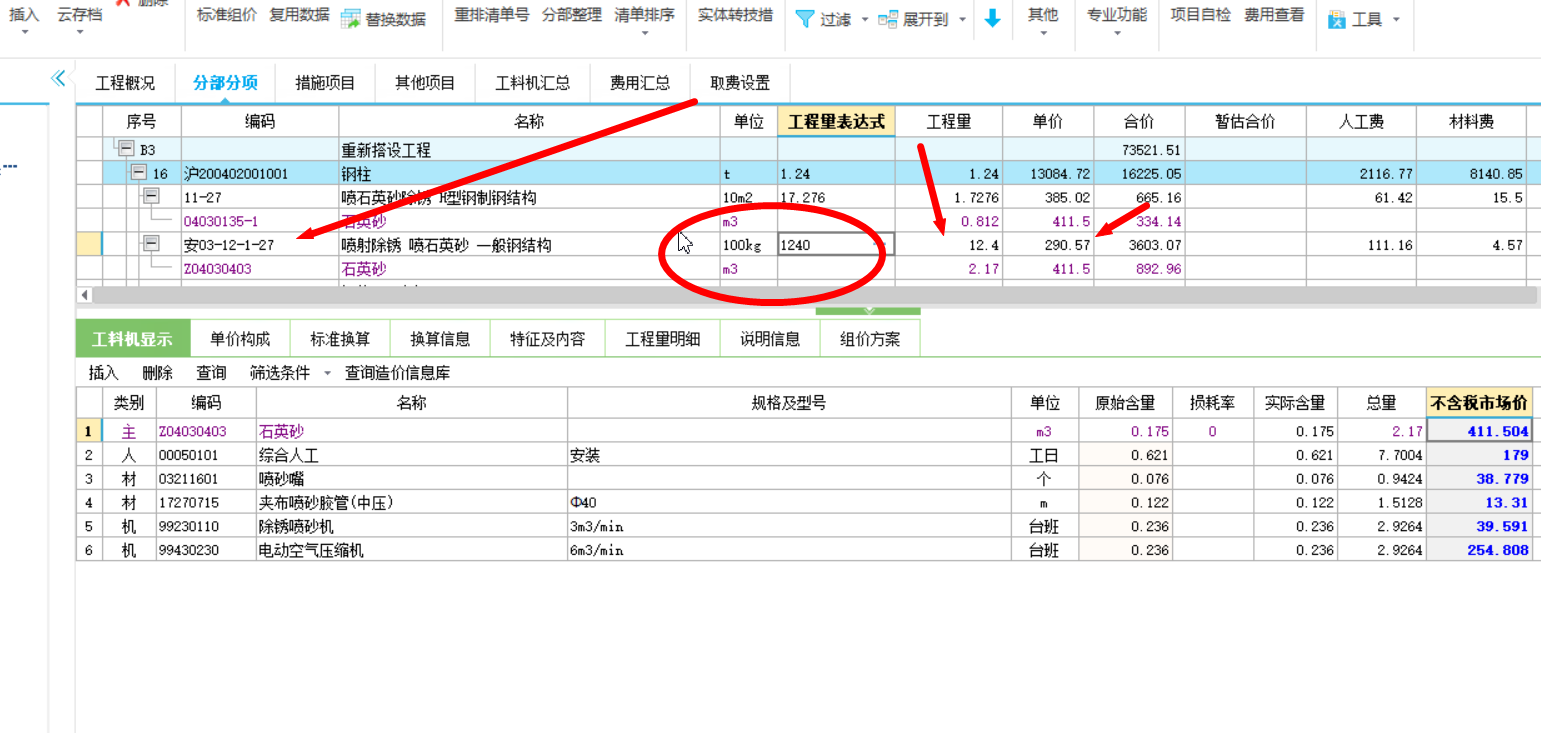The image size is (1541, 733).
Task: Select the 重新搭设工程 row name
Action: pyautogui.click(x=529, y=150)
